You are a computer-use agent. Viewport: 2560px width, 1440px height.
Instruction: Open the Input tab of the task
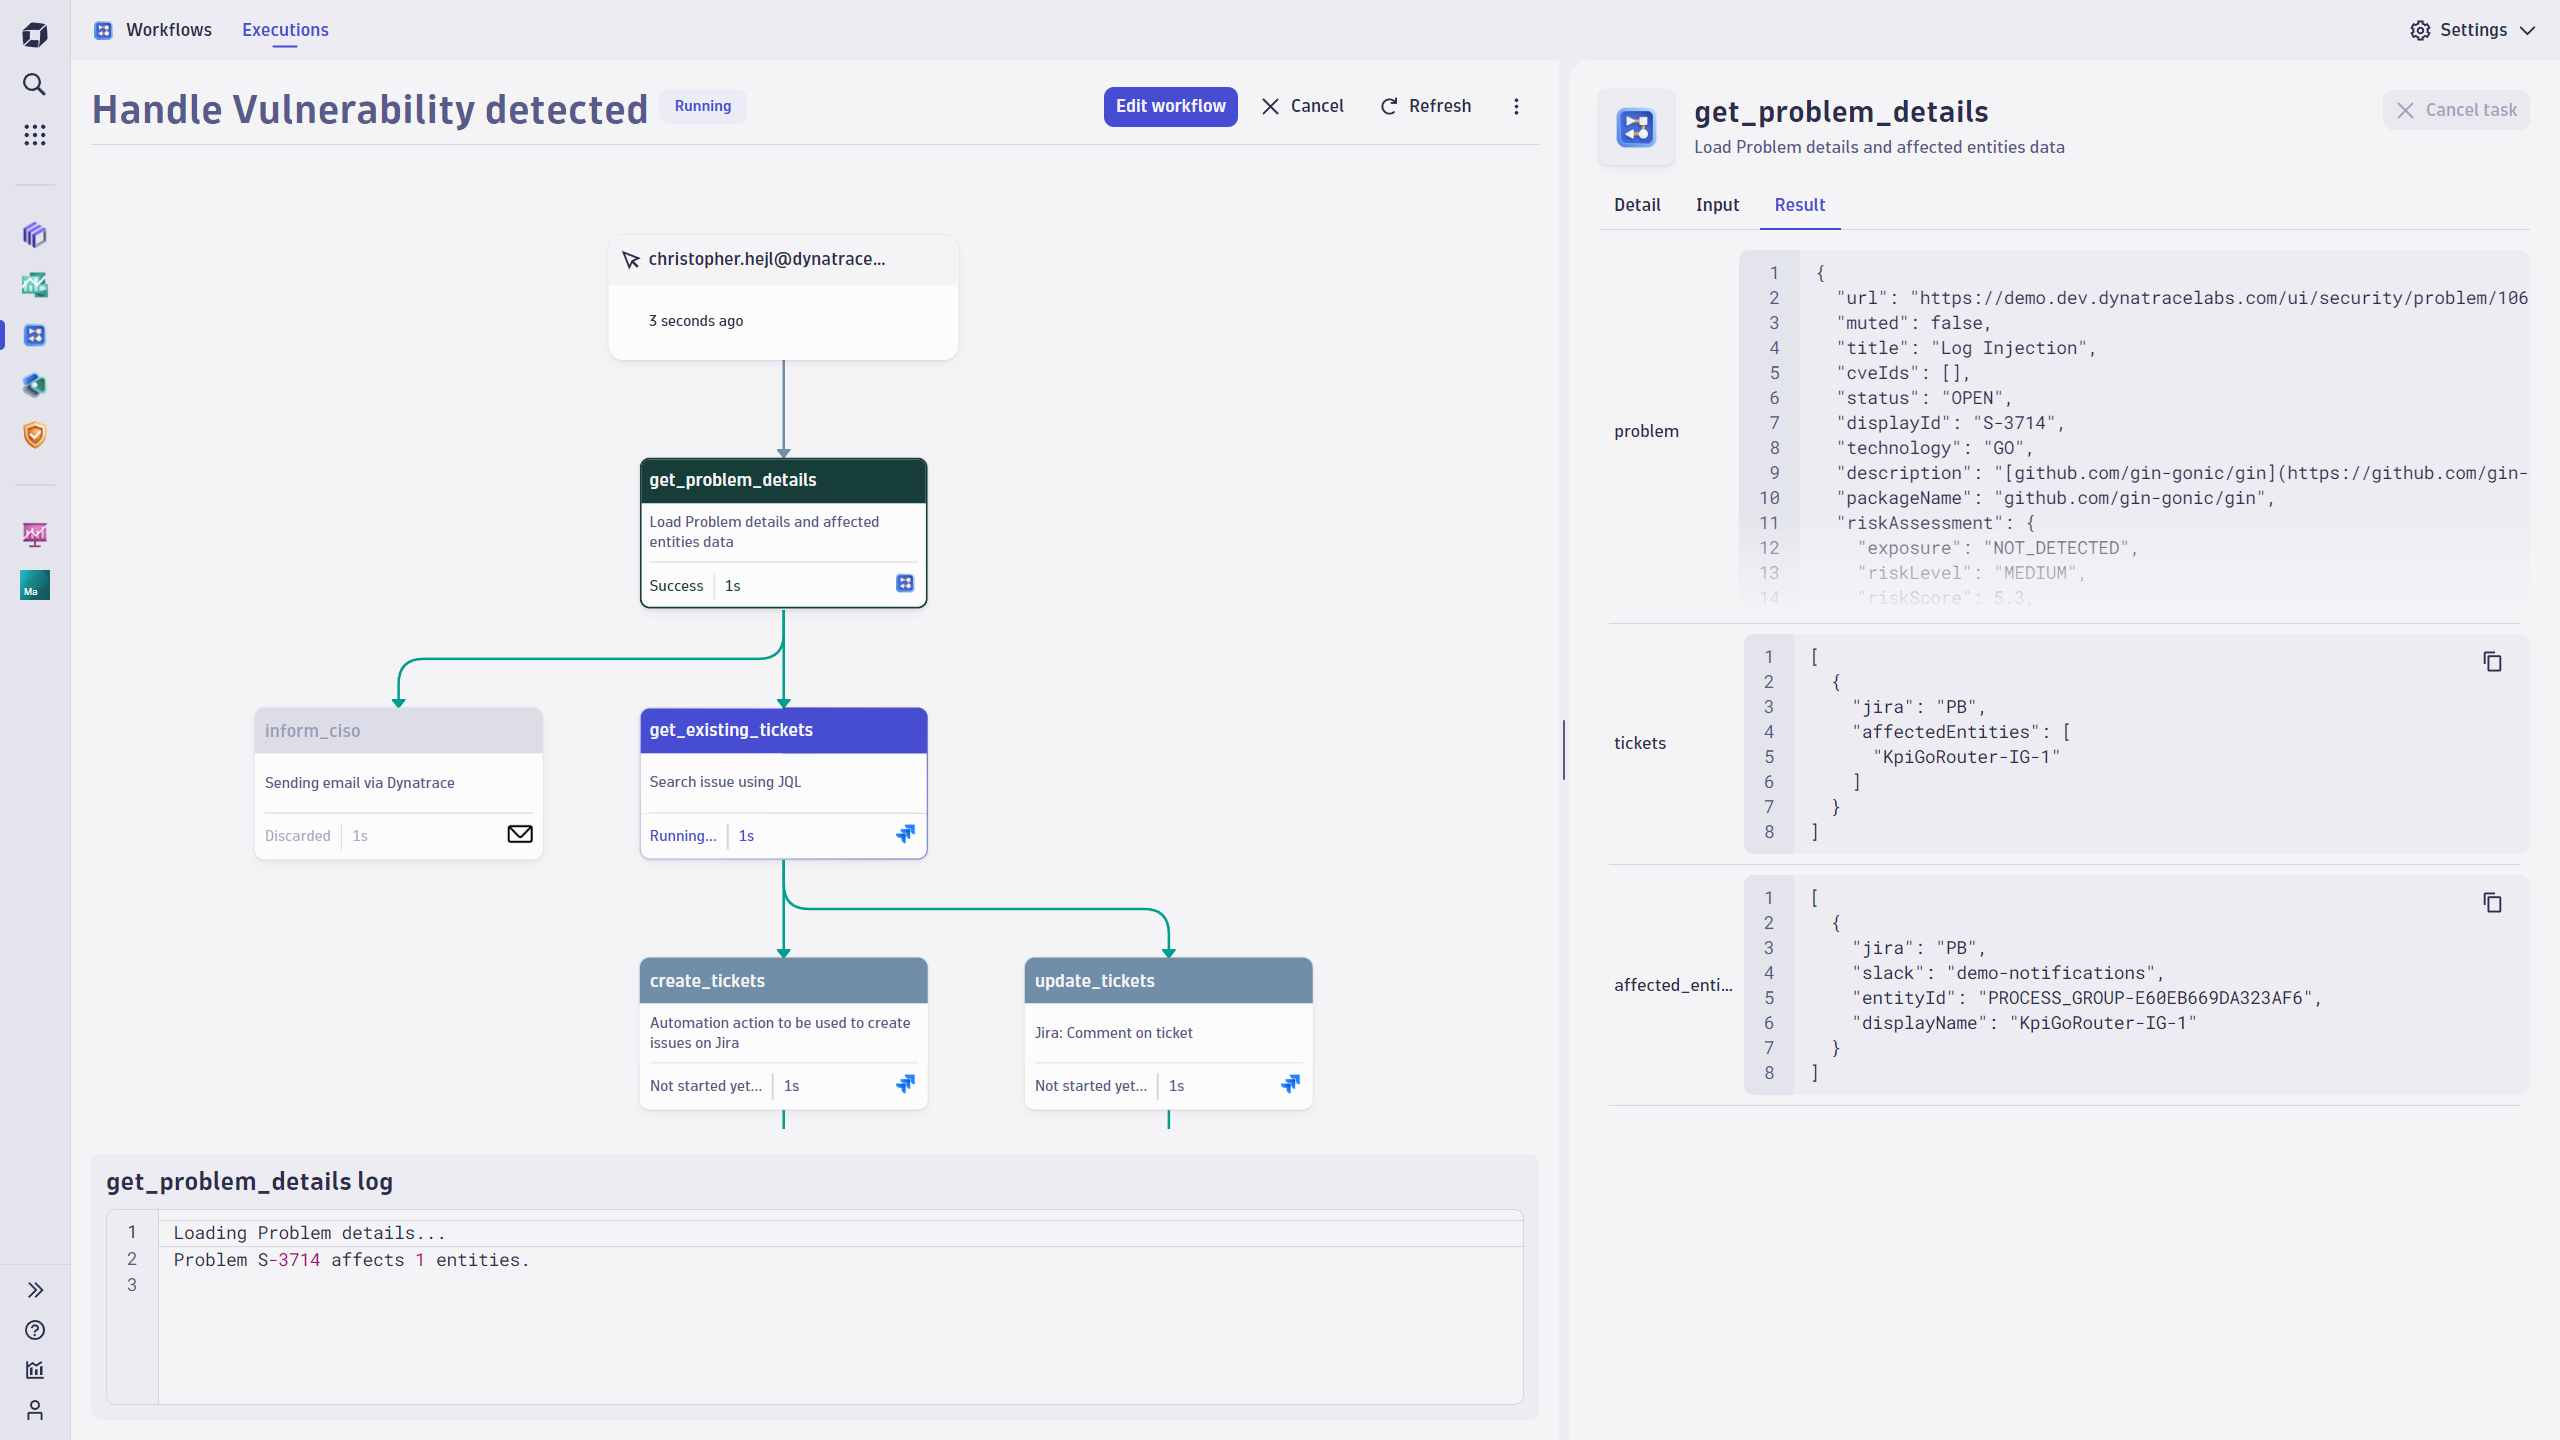[1717, 205]
